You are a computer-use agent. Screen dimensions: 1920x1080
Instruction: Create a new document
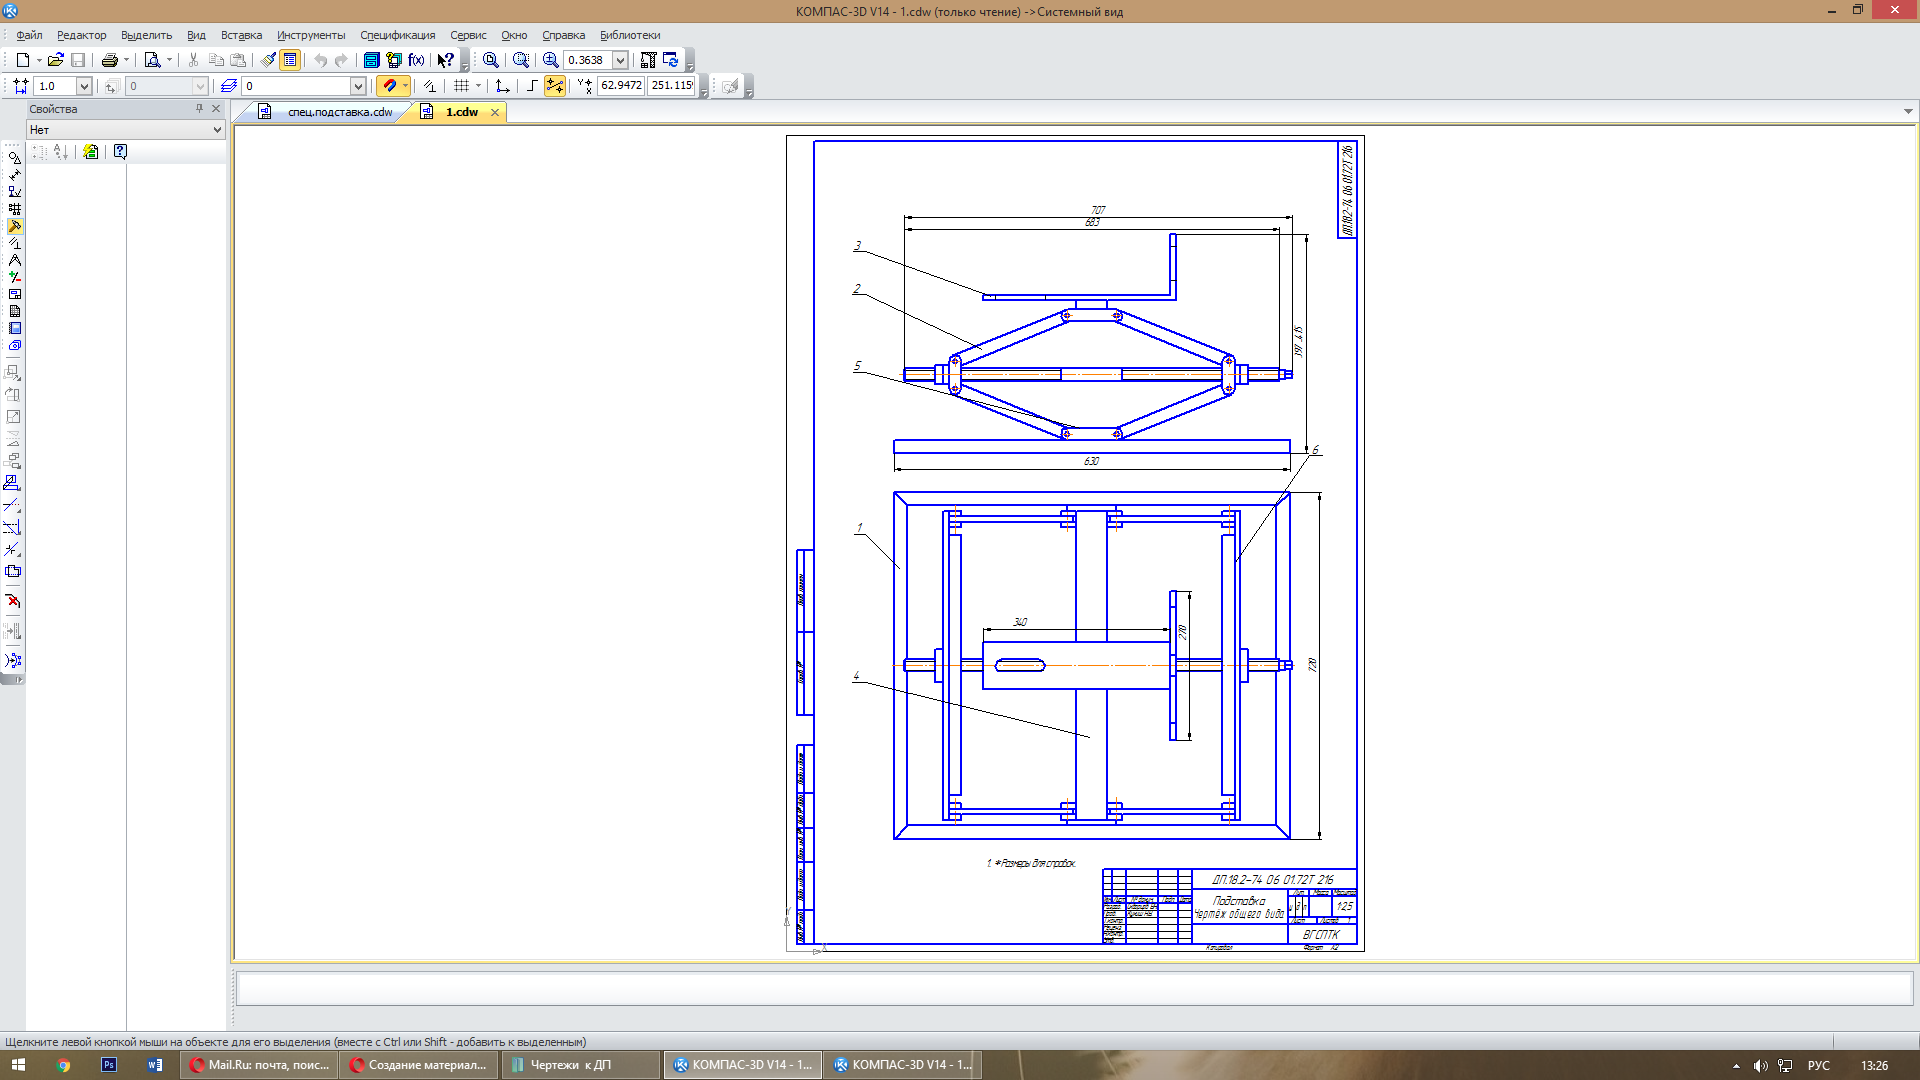[22, 60]
